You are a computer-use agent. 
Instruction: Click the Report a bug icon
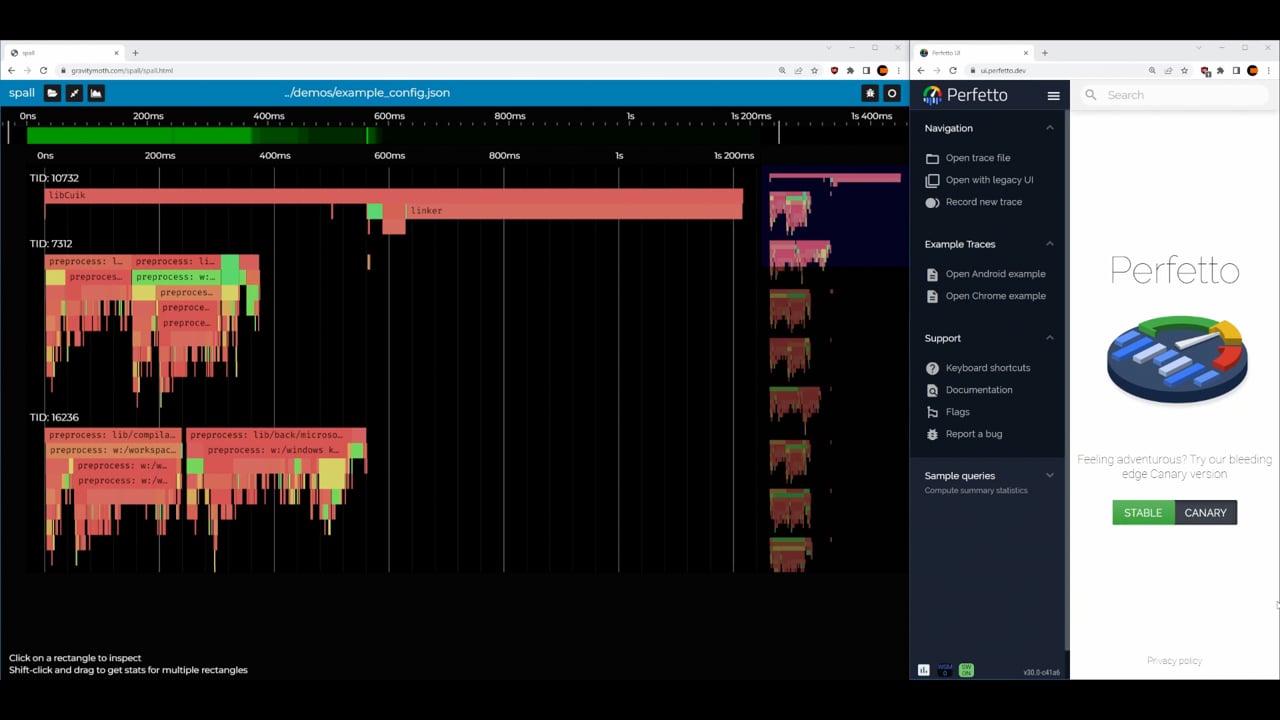[932, 434]
